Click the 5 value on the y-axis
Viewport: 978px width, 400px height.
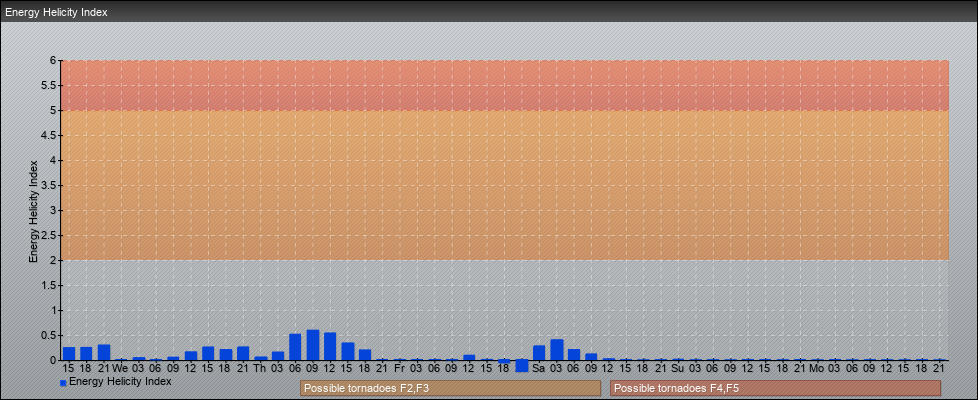click(54, 110)
